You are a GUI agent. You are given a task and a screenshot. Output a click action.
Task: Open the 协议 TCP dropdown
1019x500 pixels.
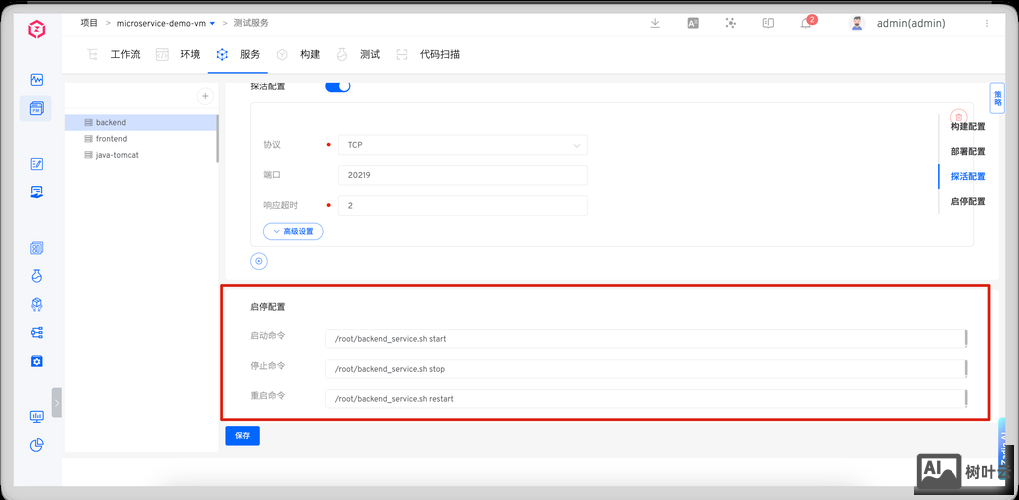coord(463,145)
